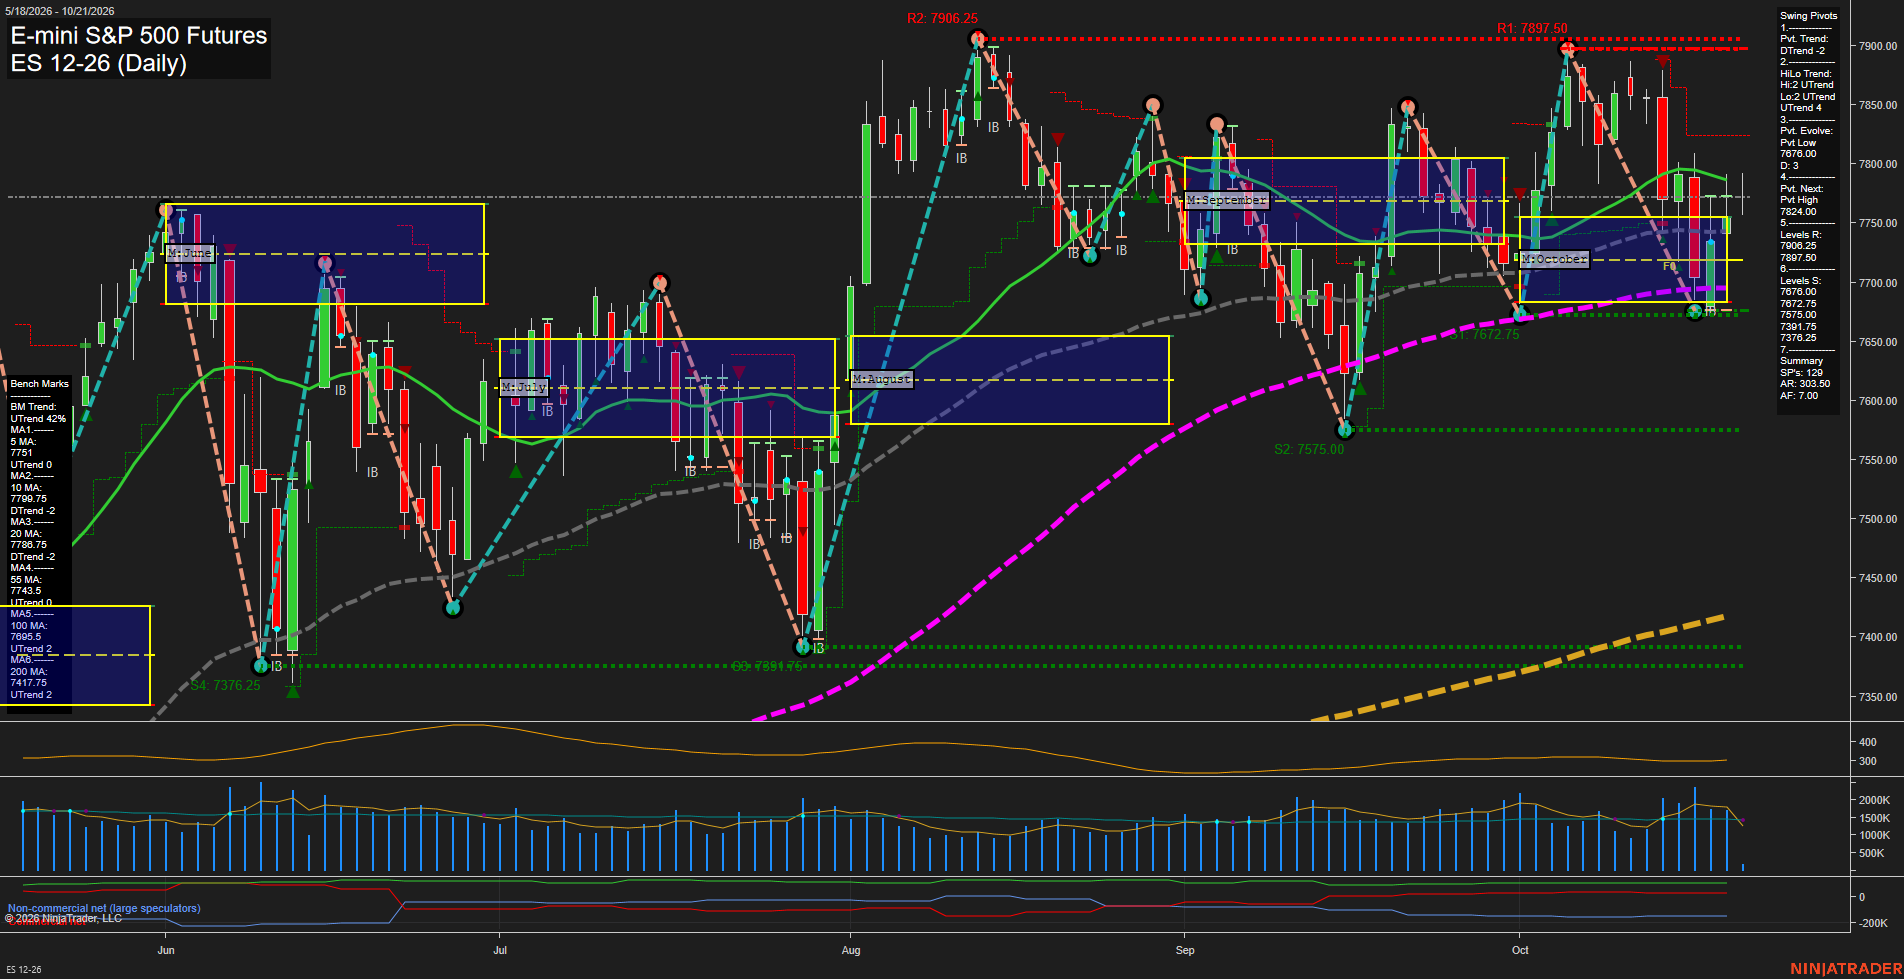1904x979 pixels.
Task: Click the "Jun" label on the time axis
Action: [x=166, y=950]
